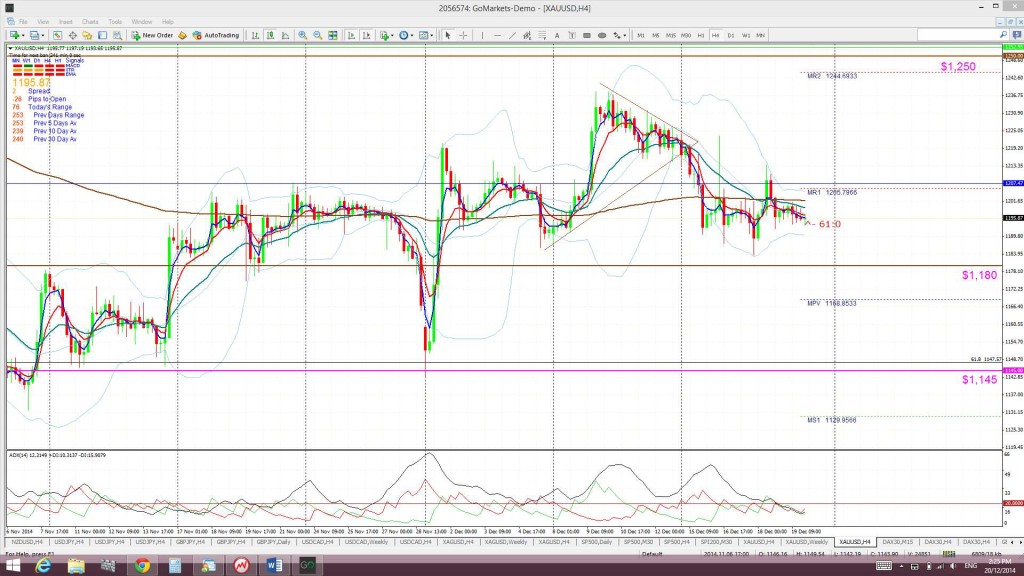Open the Strategy Tester icon

(x=117, y=35)
